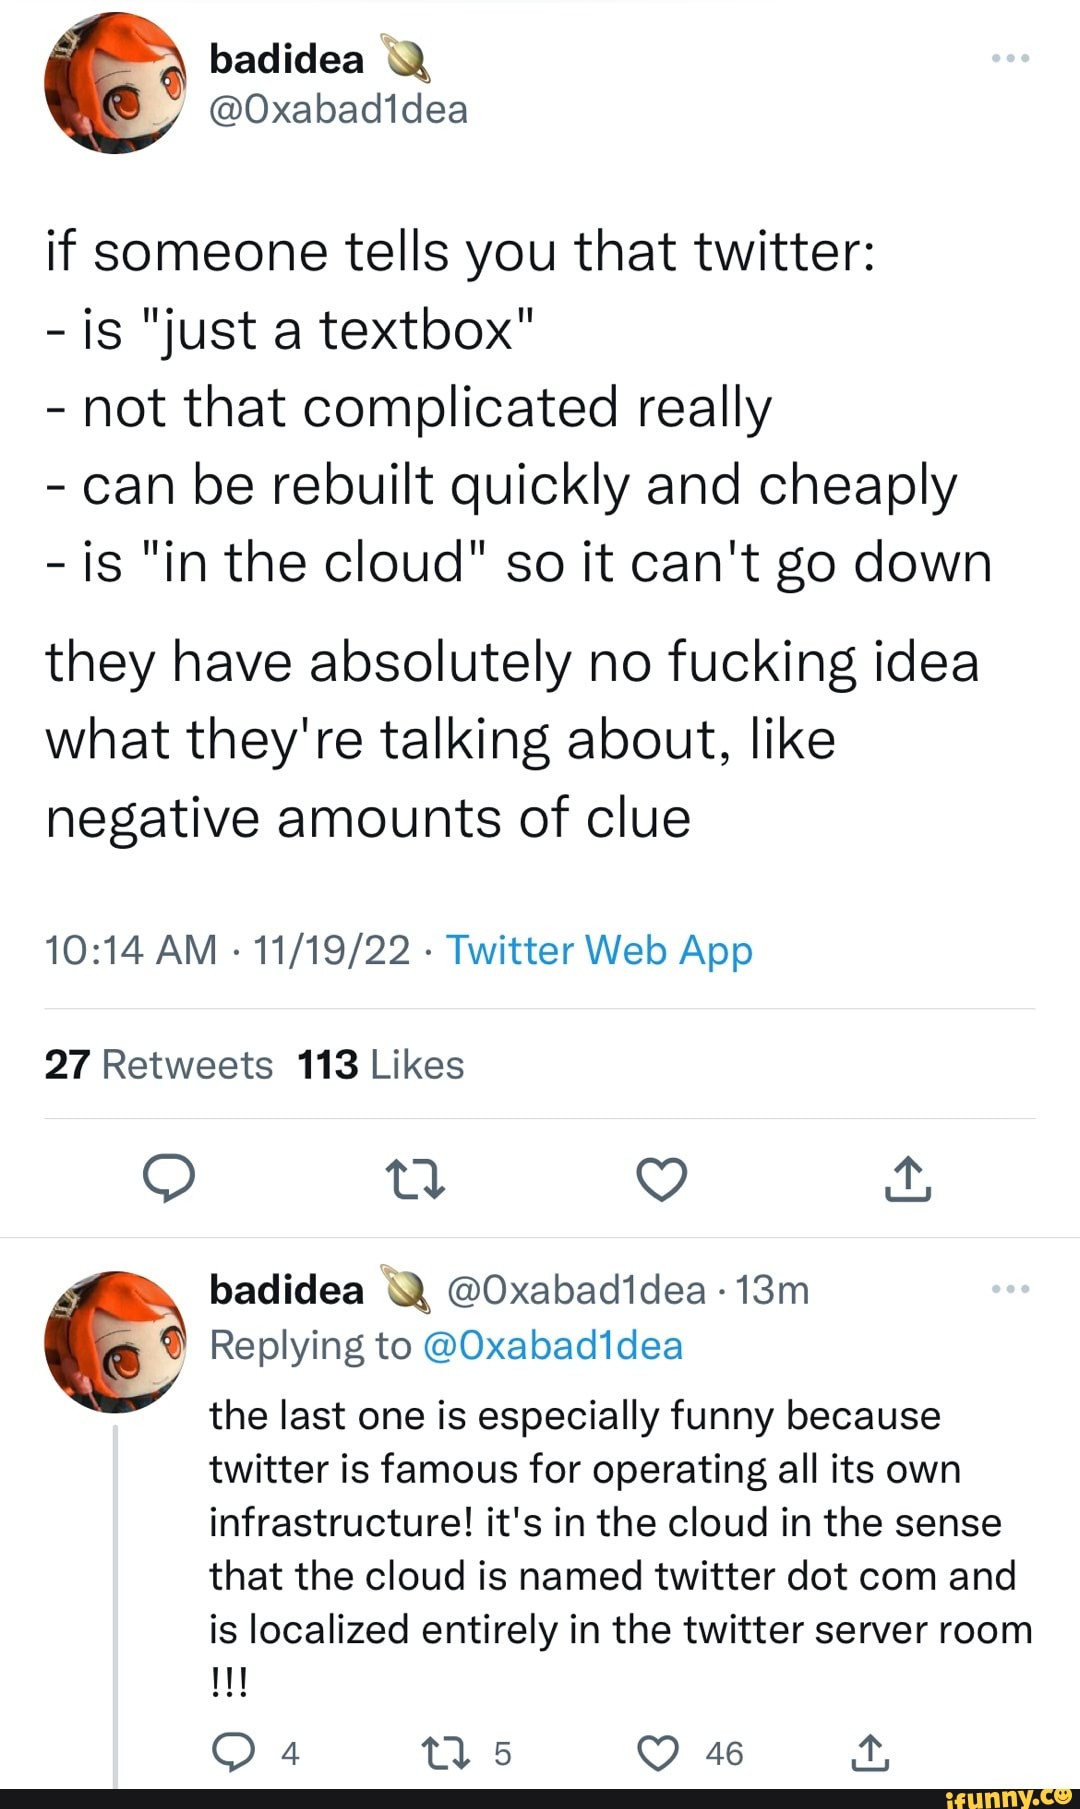1080x1809 pixels.
Task: Click the ifunny.co watermark logo
Action: 1008,1797
